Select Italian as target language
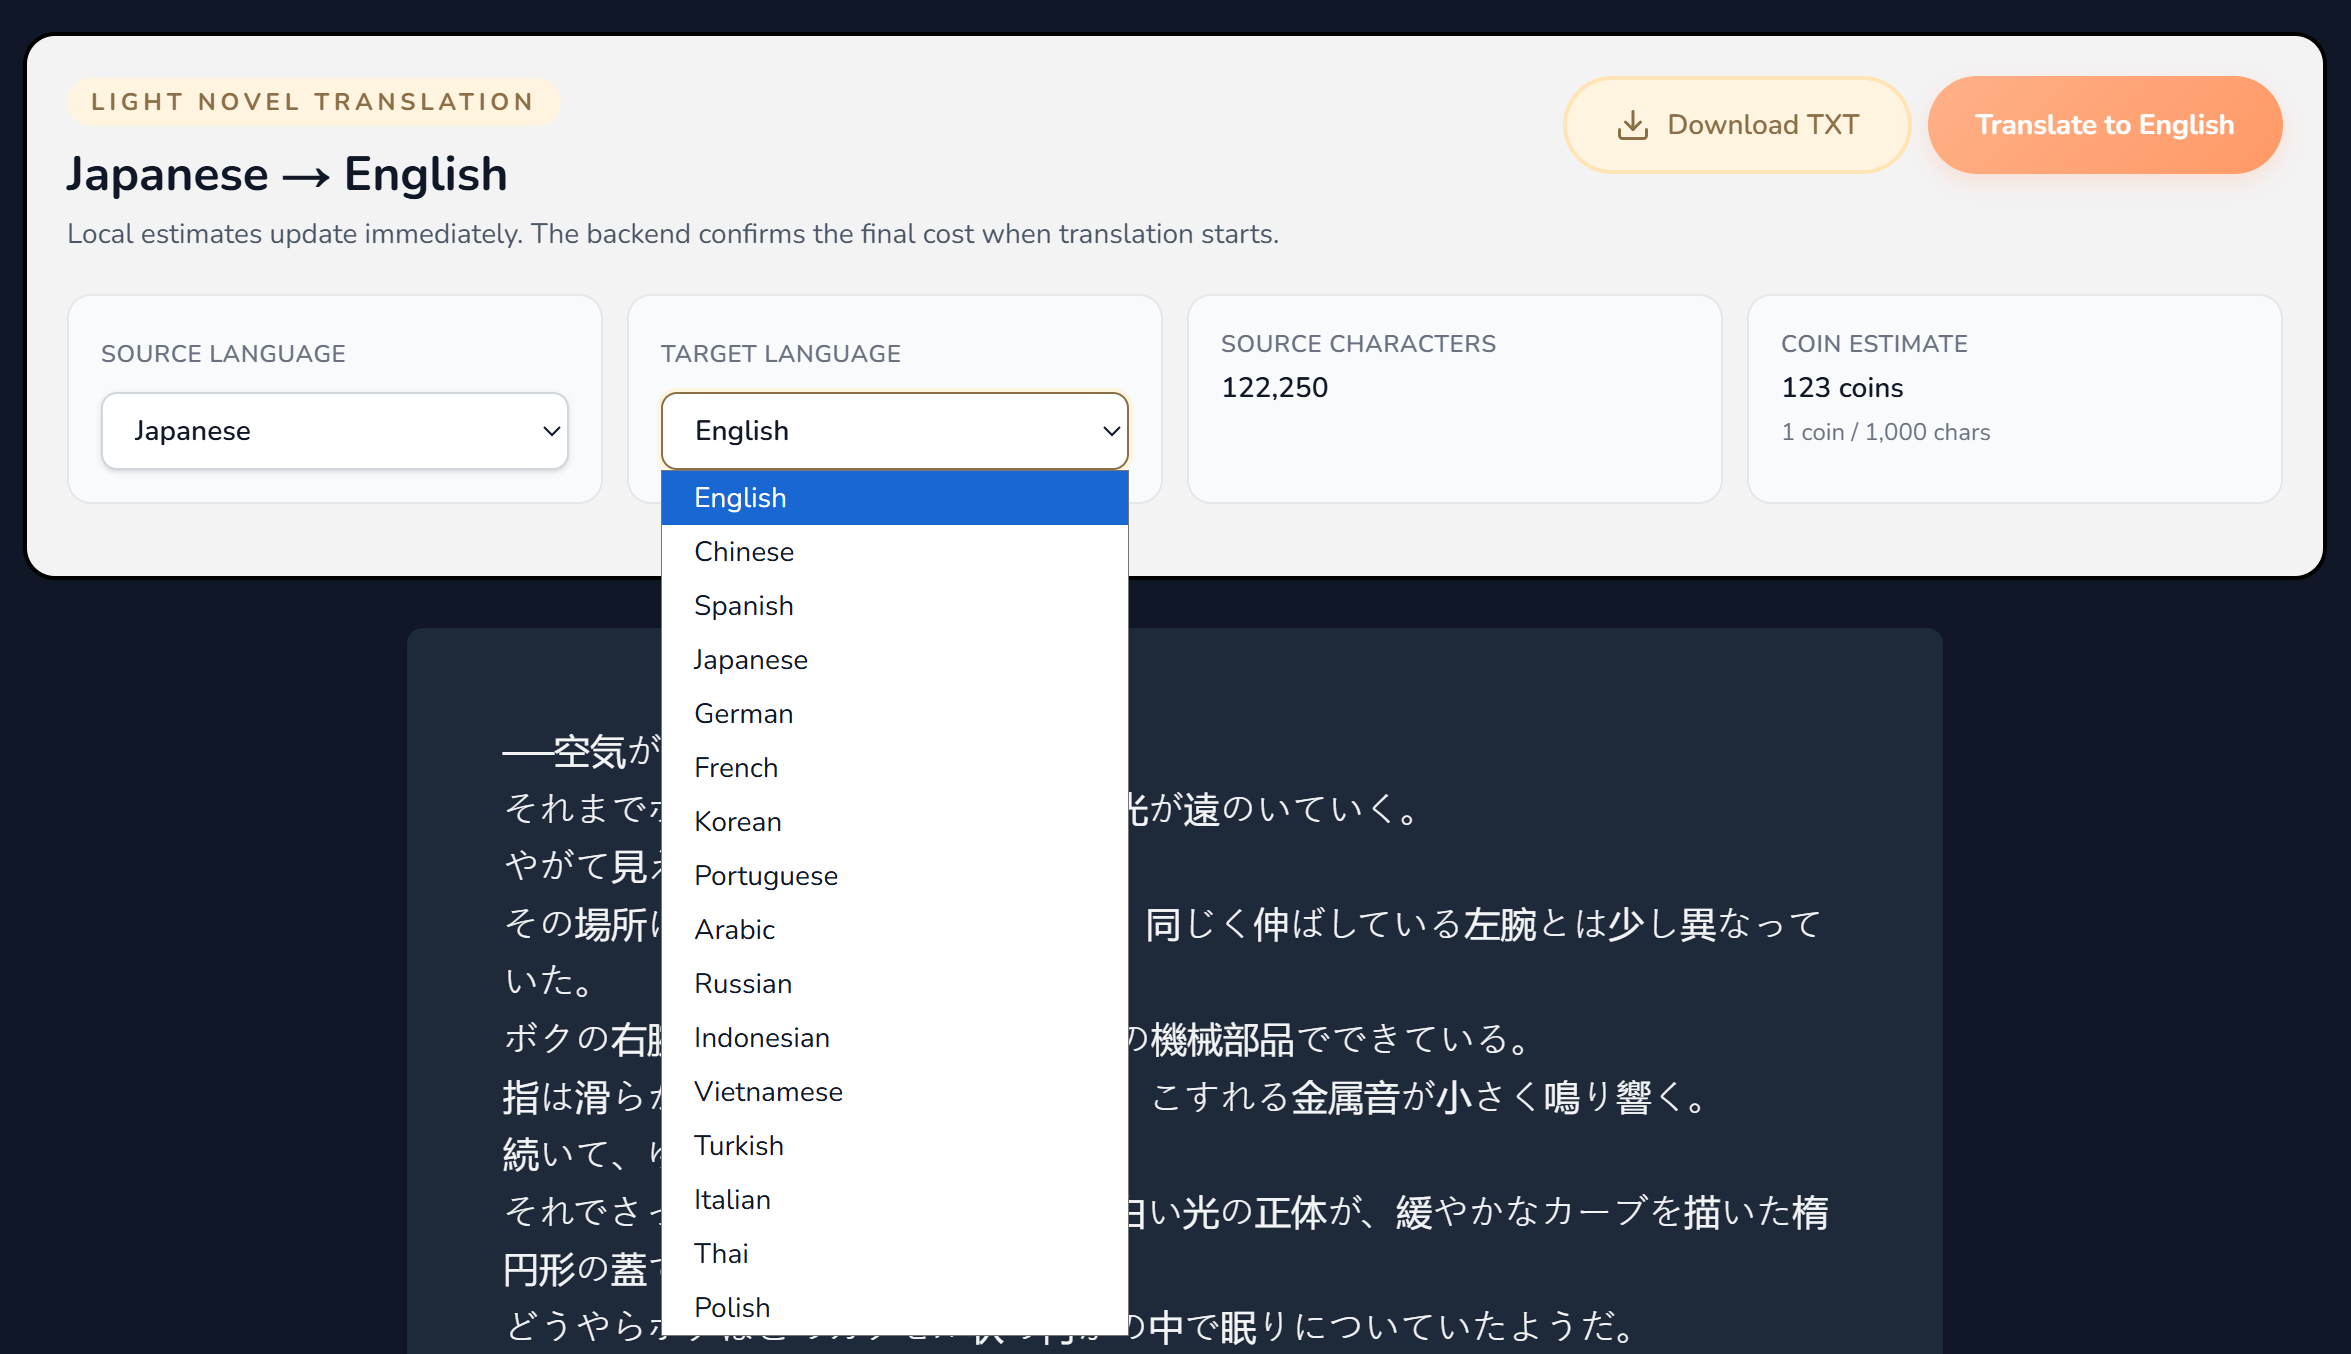Viewport: 2351px width, 1354px height. click(894, 1200)
